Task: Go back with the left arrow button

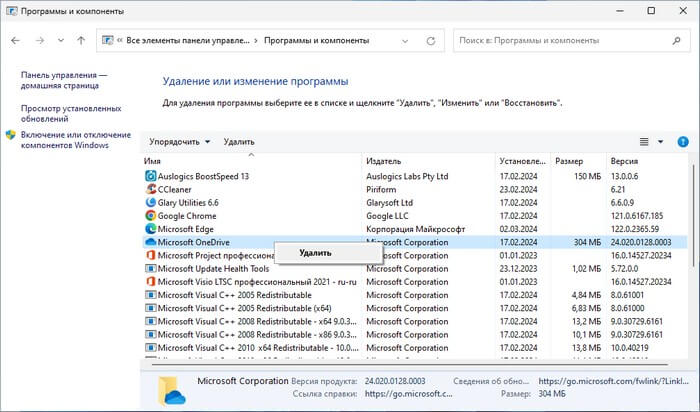Action: pyautogui.click(x=16, y=41)
